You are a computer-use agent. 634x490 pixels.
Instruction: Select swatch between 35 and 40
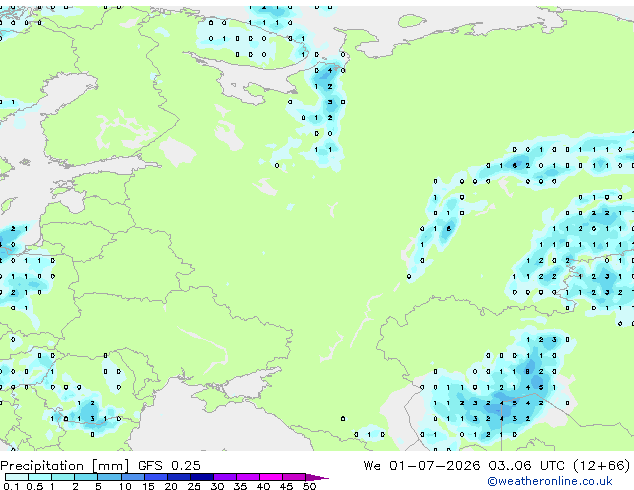coord(247,477)
